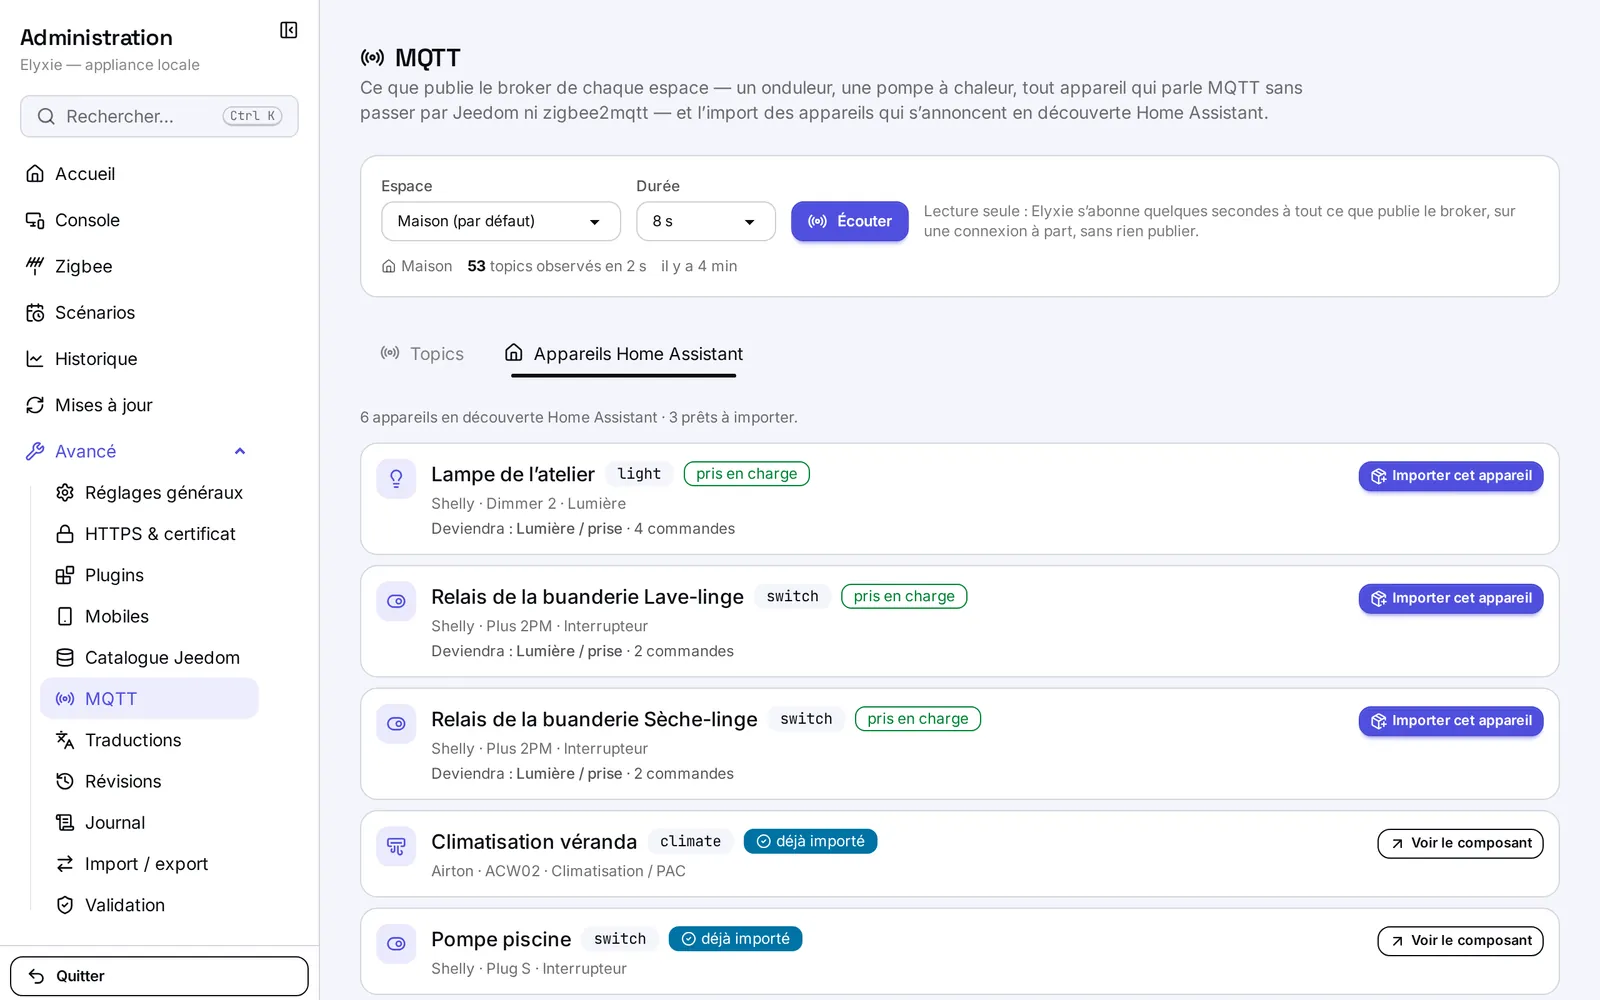Screen dimensions: 1600x1000
Task: Click the Lampe de l'atelier bulb icon
Action: [396, 478]
